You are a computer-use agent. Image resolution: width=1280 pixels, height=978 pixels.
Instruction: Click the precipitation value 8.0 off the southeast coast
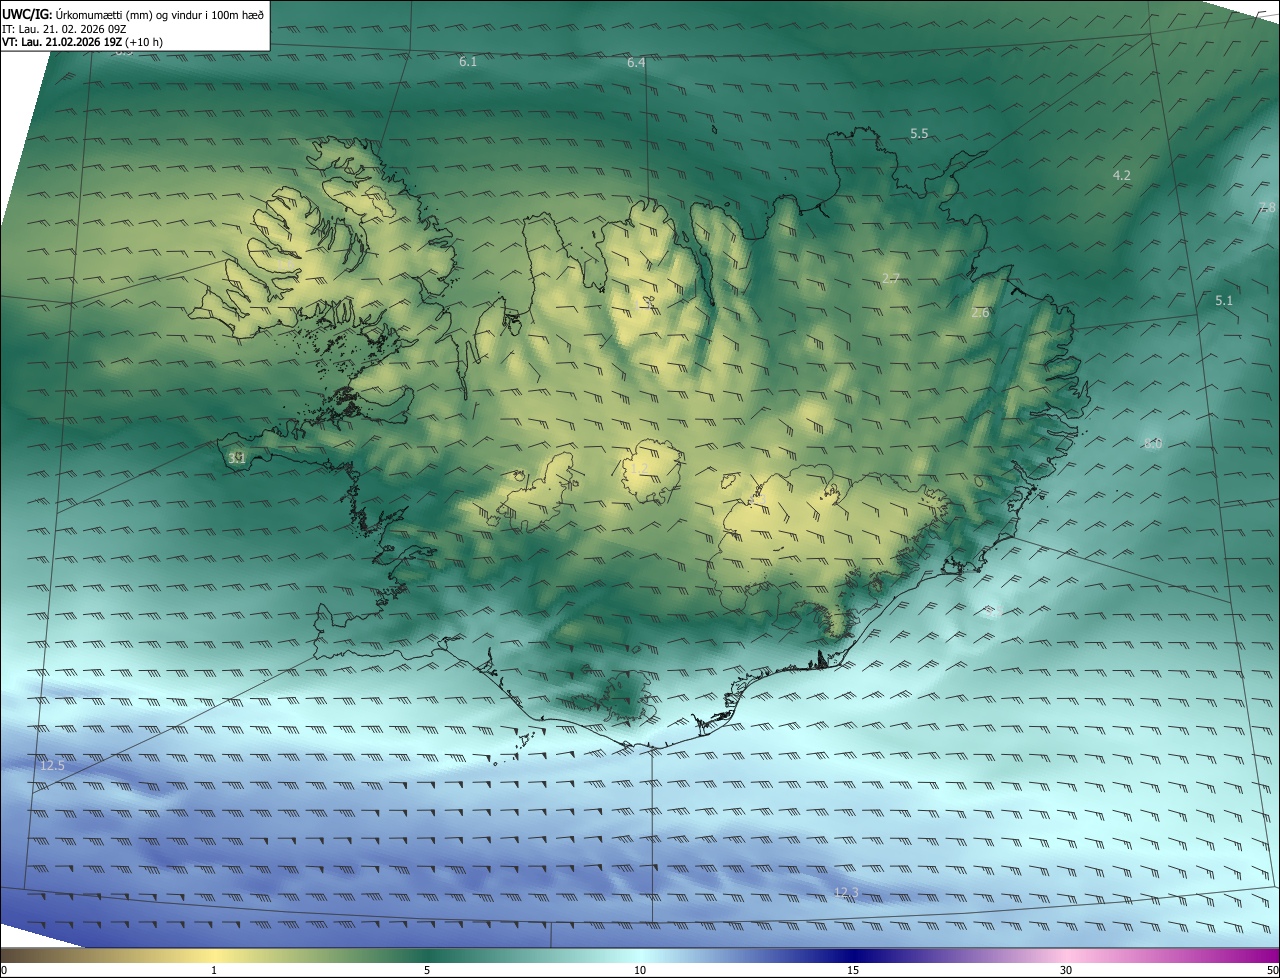click(1153, 444)
